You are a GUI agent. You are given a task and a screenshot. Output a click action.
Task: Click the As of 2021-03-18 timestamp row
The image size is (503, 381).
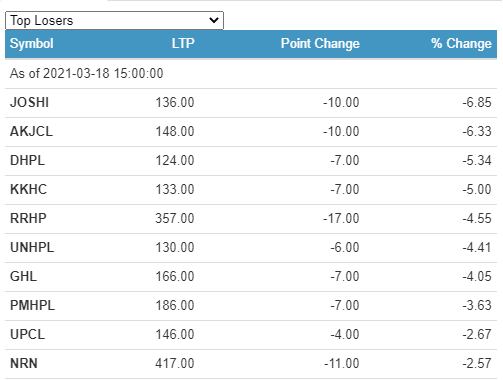coord(251,74)
